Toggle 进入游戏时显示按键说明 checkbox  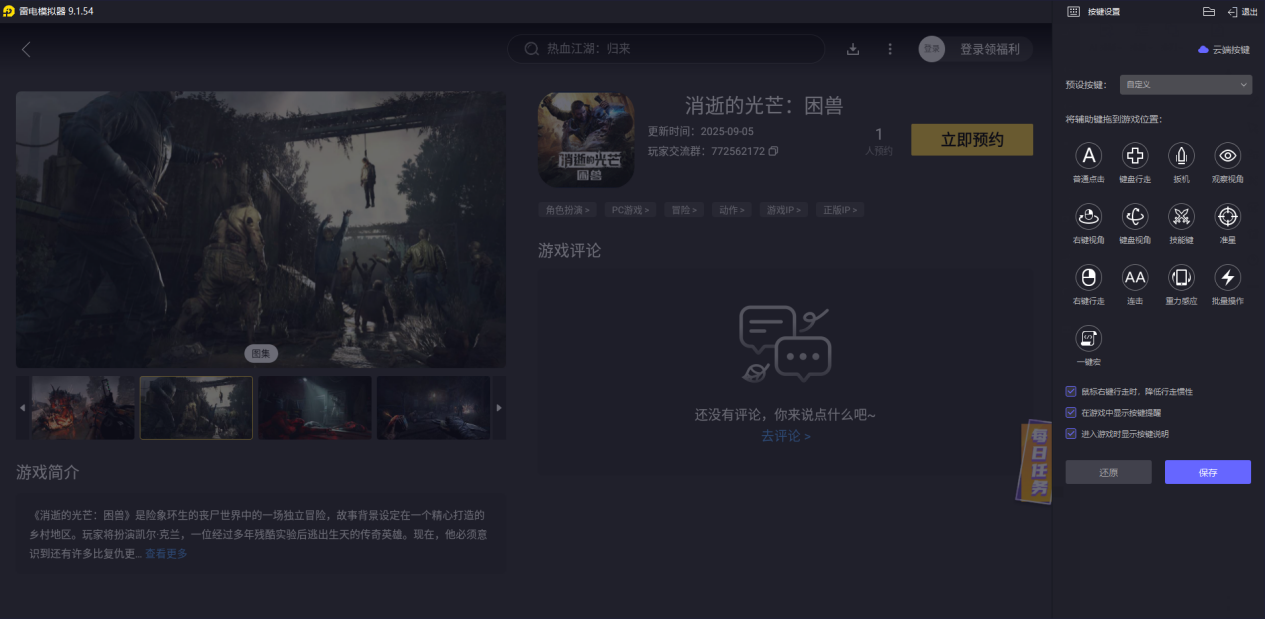pos(1071,434)
